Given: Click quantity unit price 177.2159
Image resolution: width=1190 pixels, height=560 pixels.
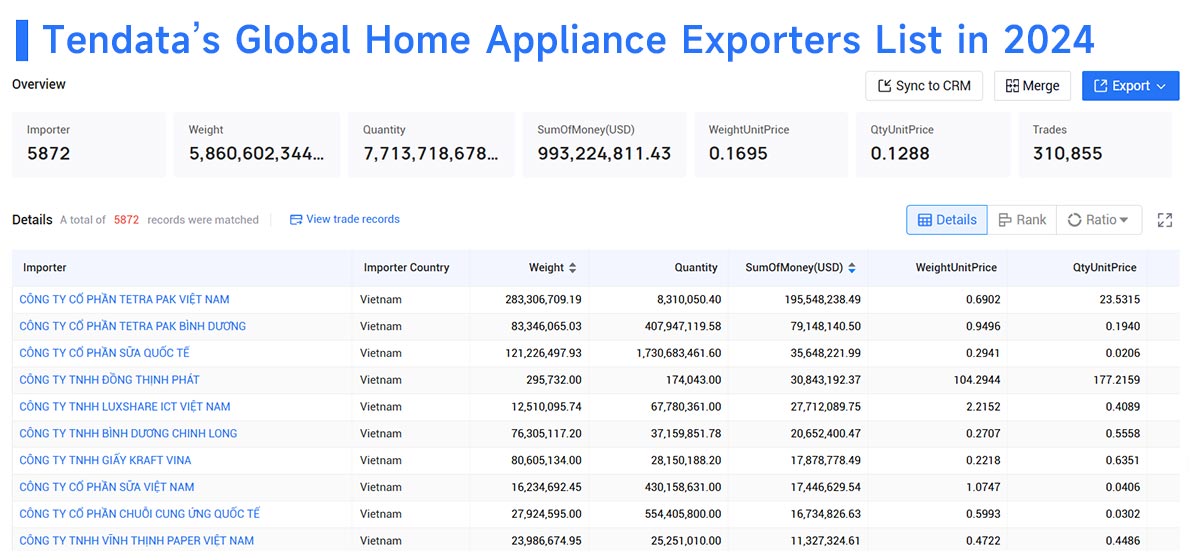Looking at the screenshot, I should 1115,379.
